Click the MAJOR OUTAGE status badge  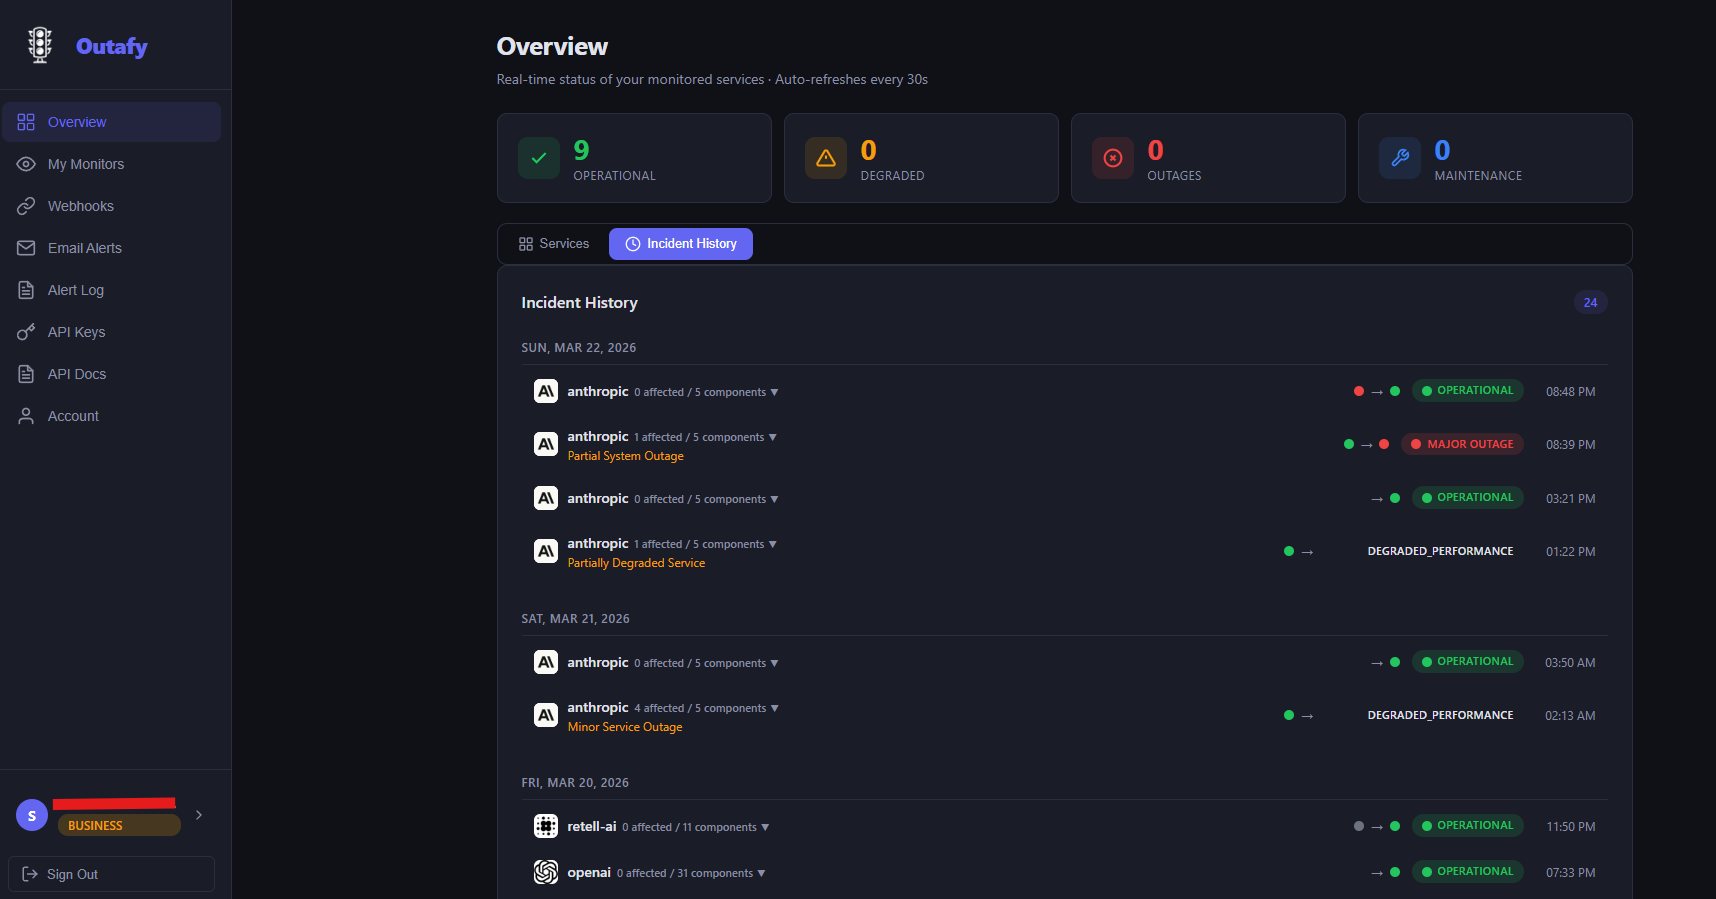(1462, 444)
